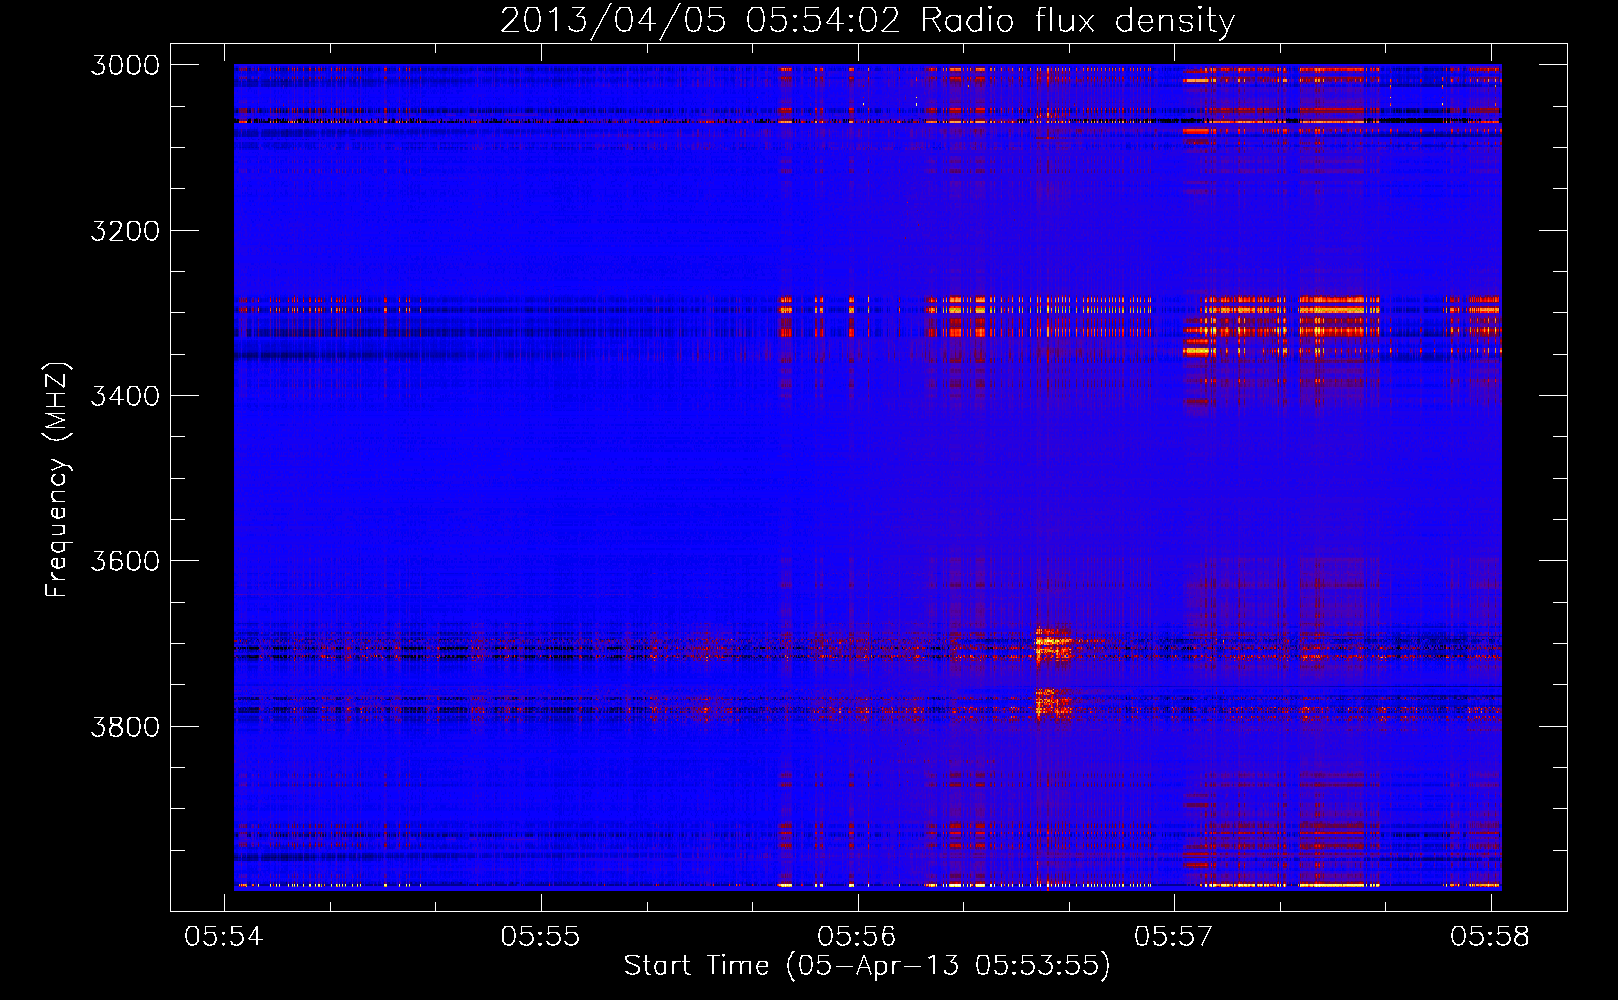1618x1000 pixels.
Task: Click the 3600 frequency tick label
Action: [125, 561]
